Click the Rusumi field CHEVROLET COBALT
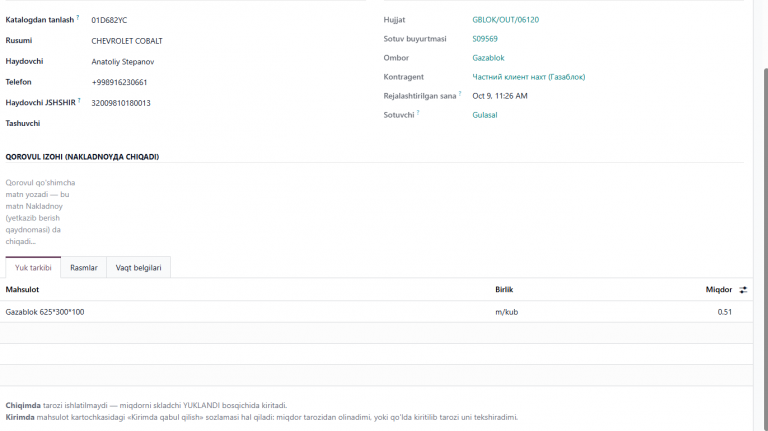768x431 pixels. pos(127,41)
